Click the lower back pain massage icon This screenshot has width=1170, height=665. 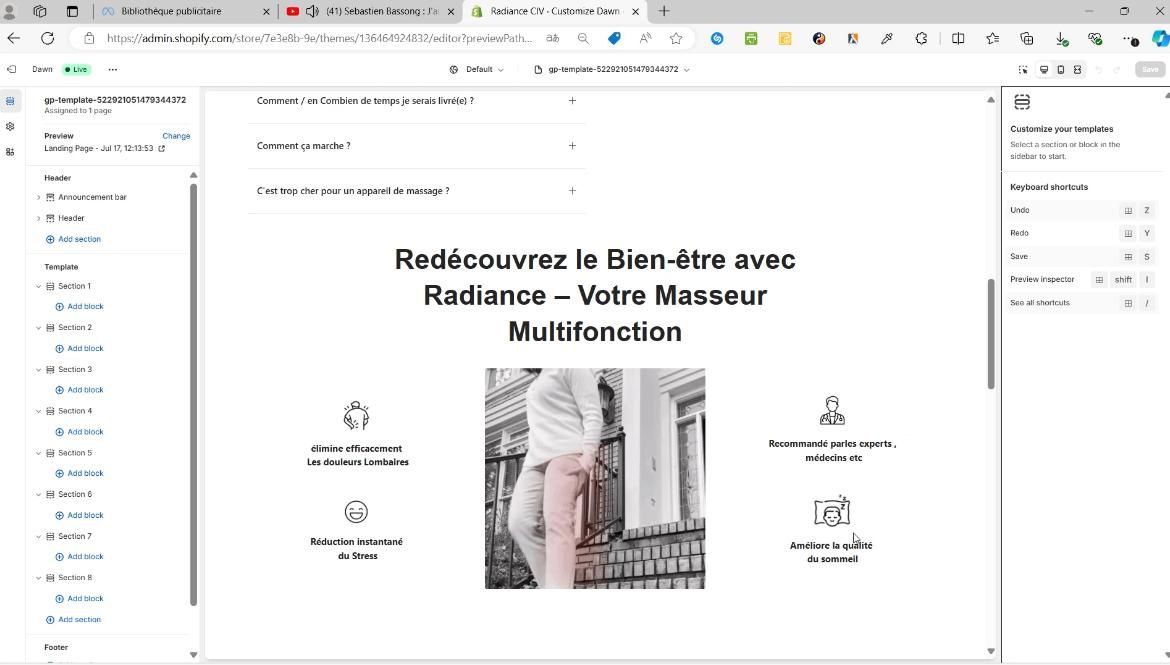(x=356, y=416)
